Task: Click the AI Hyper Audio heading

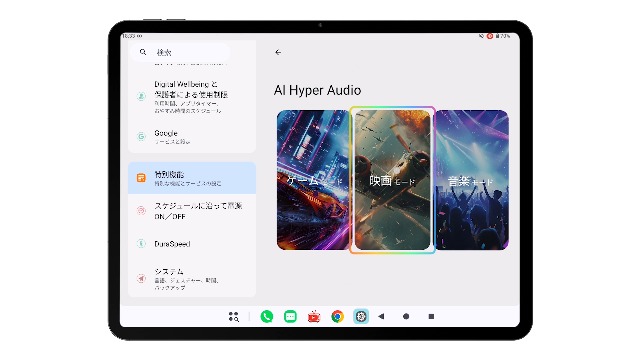Action: tap(318, 90)
